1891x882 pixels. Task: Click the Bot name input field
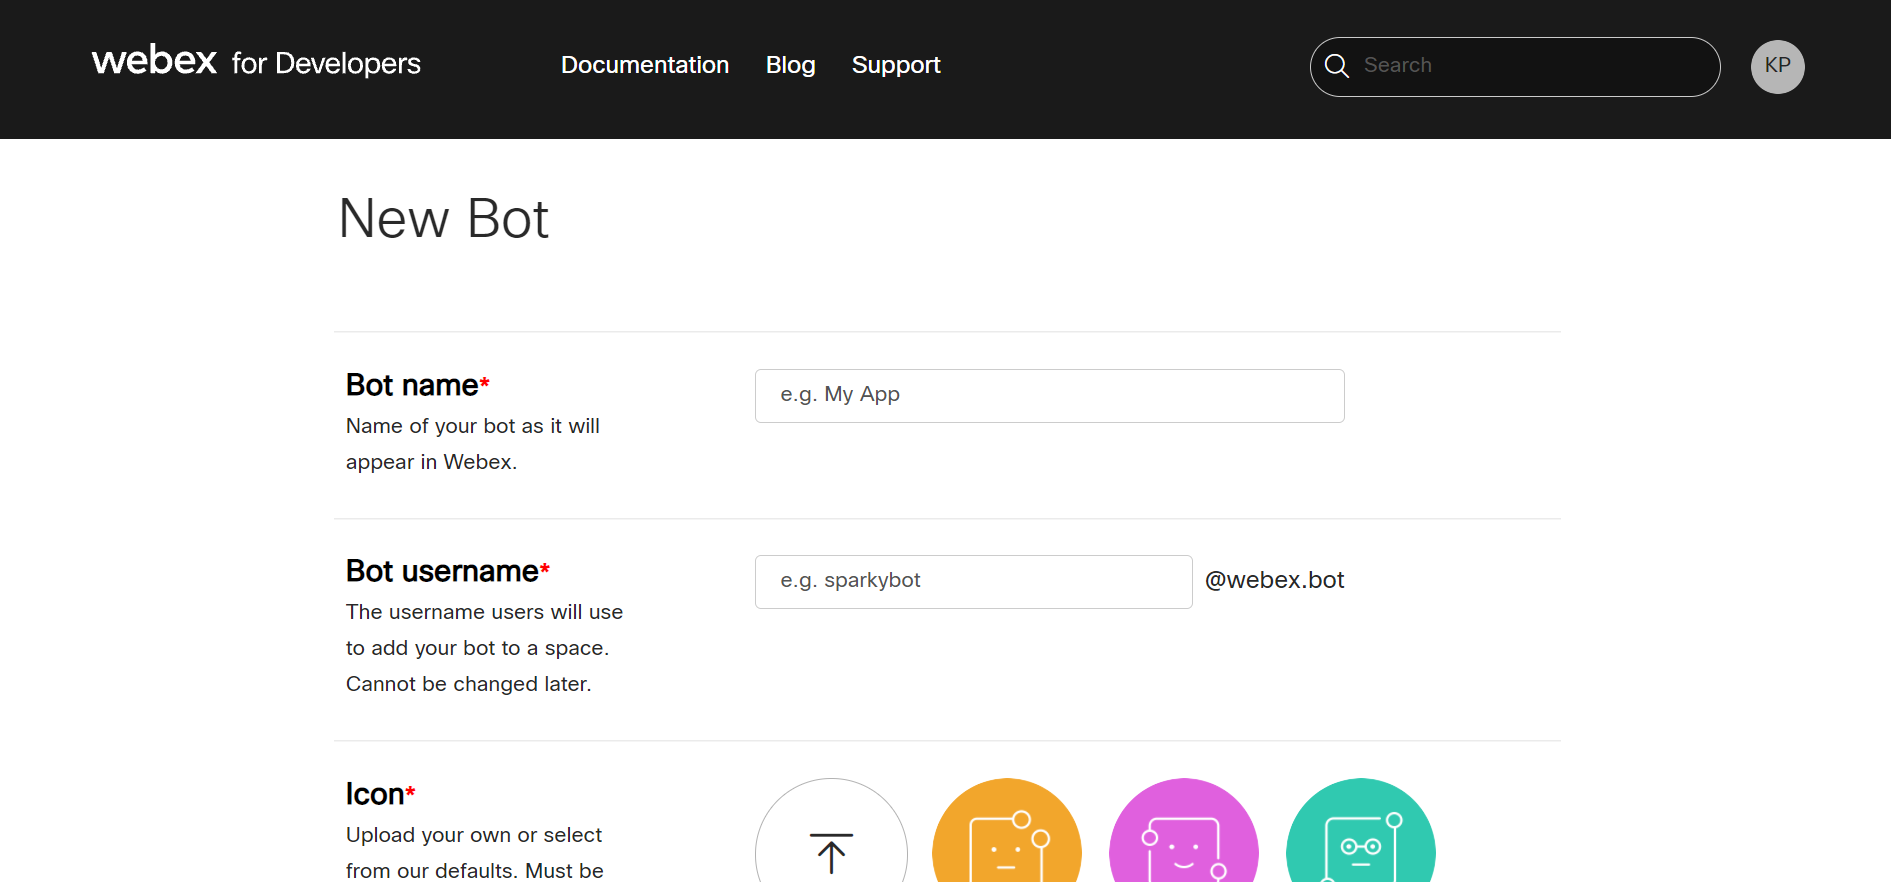pyautogui.click(x=1049, y=396)
